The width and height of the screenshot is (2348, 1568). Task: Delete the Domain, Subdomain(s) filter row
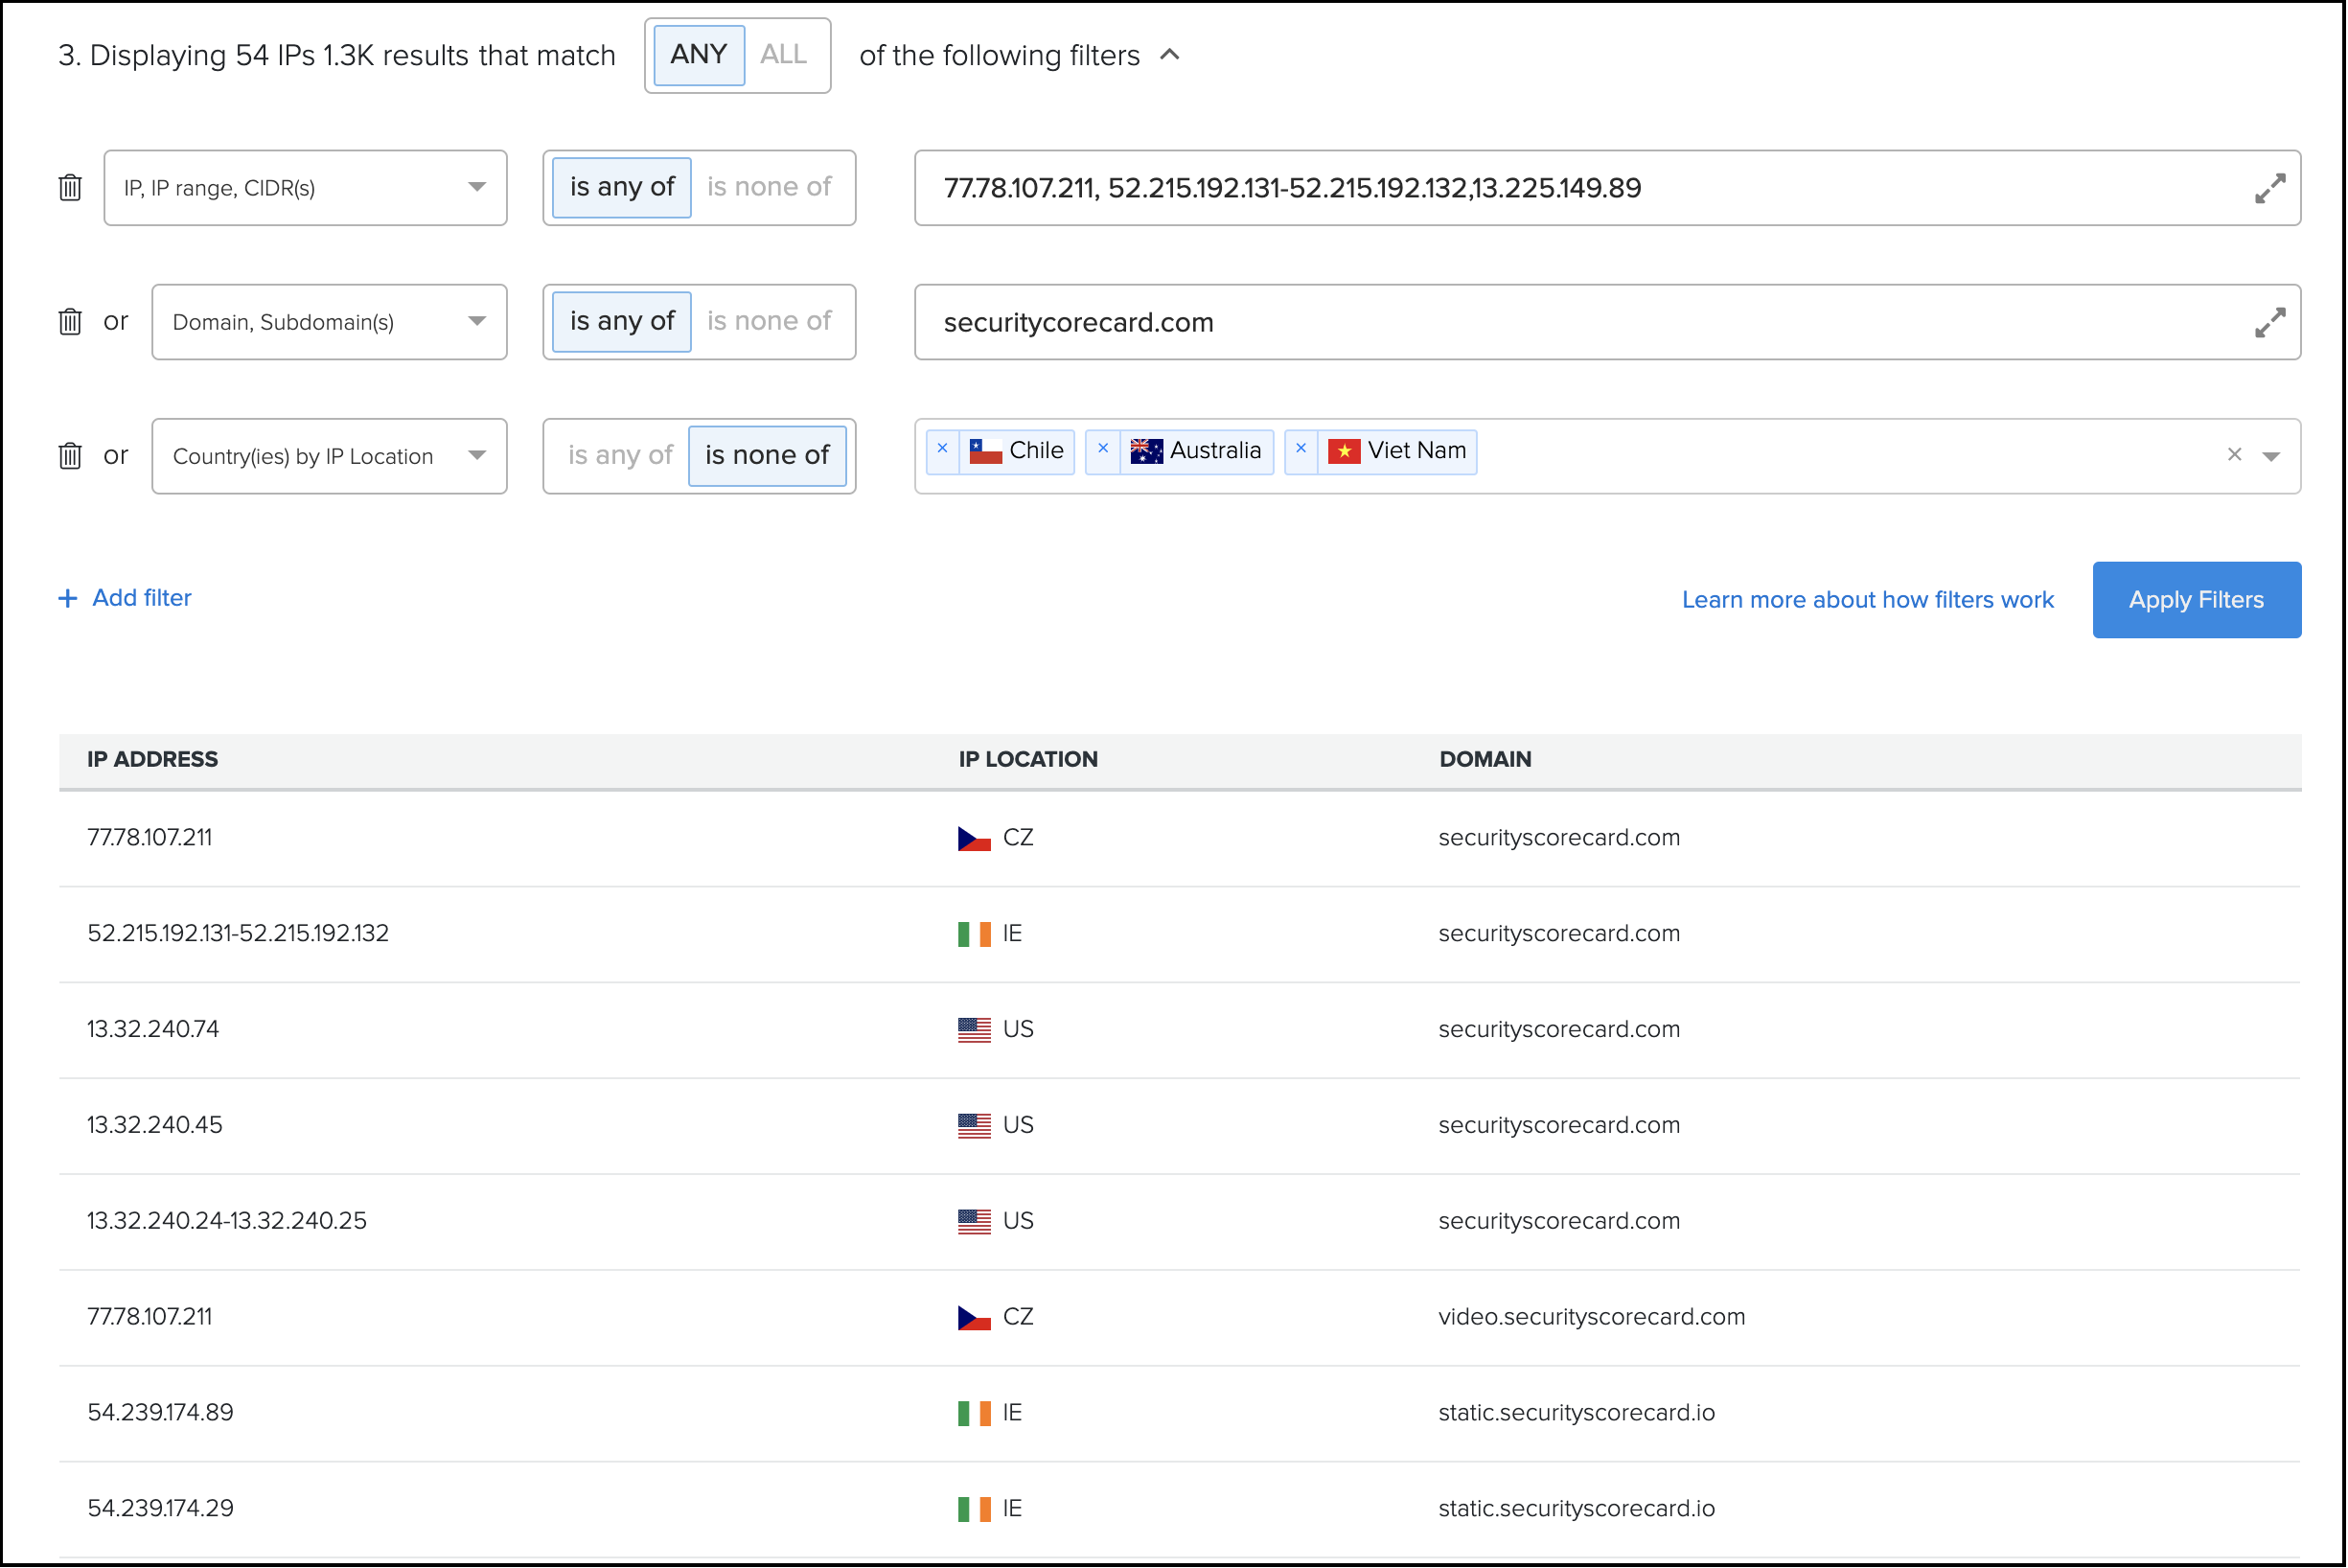click(x=70, y=322)
